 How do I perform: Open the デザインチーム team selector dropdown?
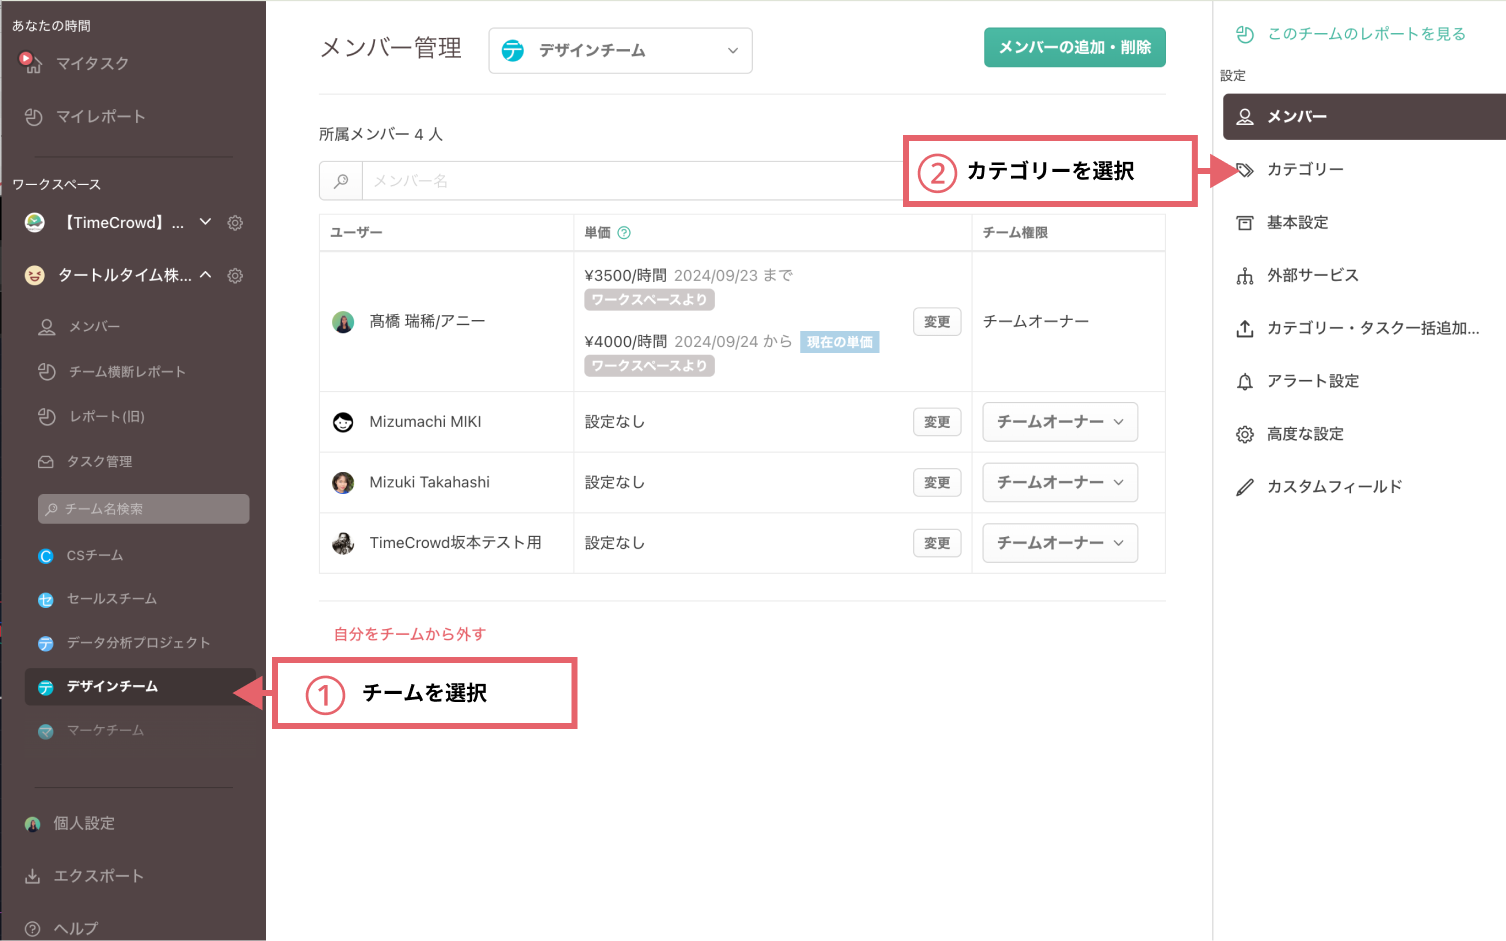tap(620, 51)
